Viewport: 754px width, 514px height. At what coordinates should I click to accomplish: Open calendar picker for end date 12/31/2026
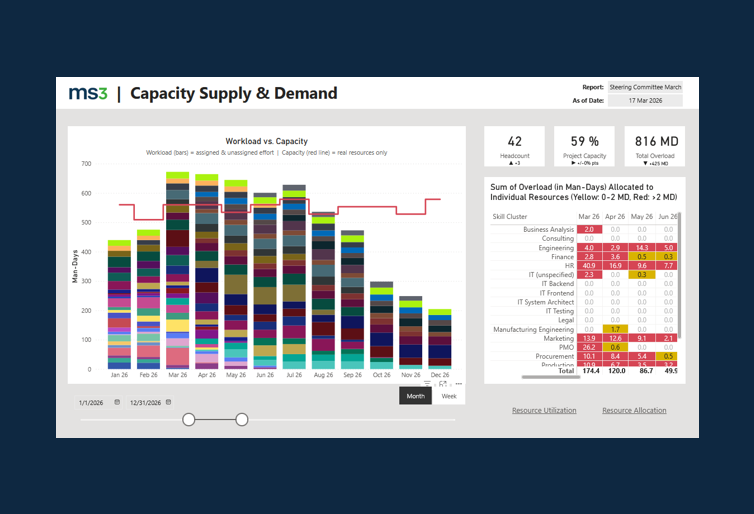point(168,402)
